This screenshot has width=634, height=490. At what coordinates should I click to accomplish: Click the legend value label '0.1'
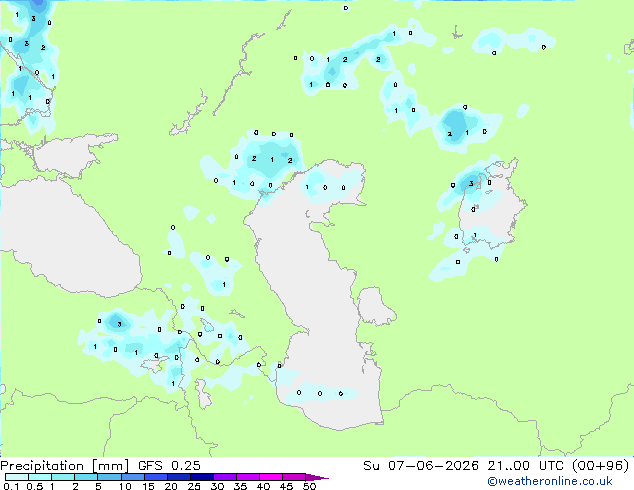11,486
